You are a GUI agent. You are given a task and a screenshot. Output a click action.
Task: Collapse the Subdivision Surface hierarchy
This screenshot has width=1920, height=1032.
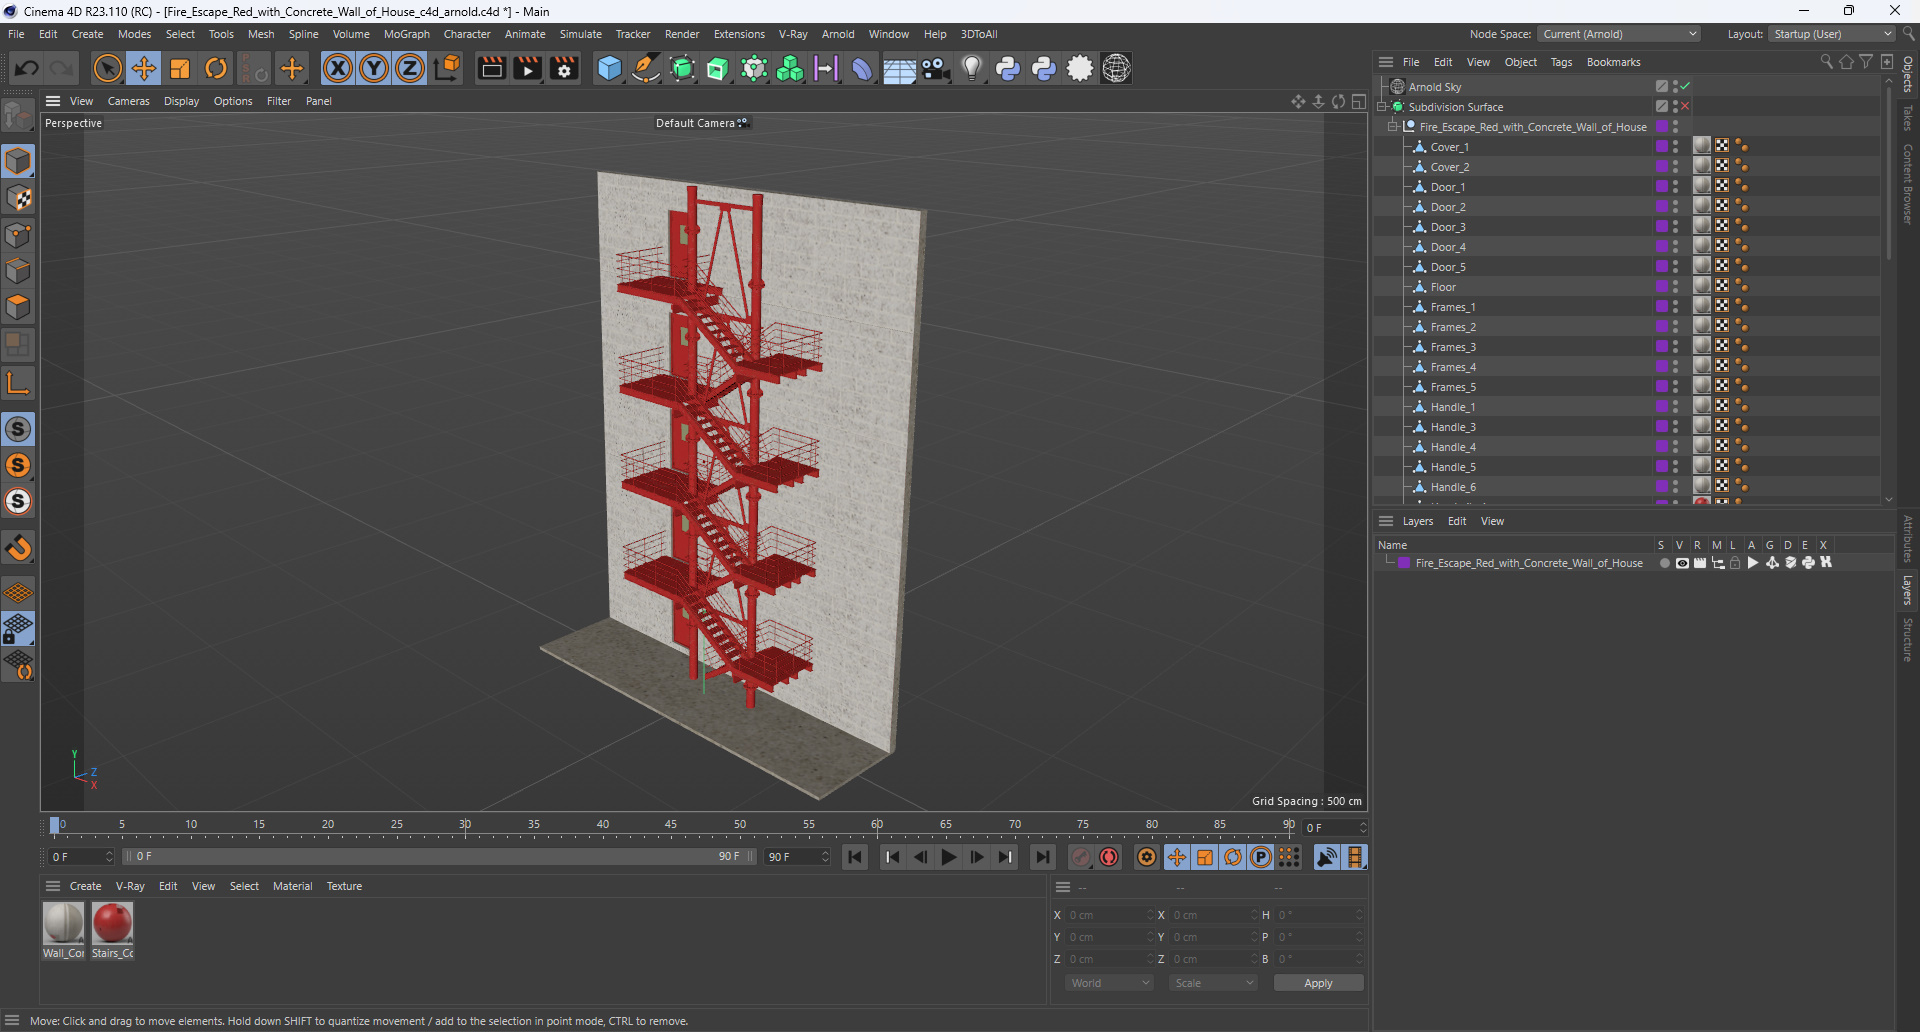click(x=1382, y=107)
